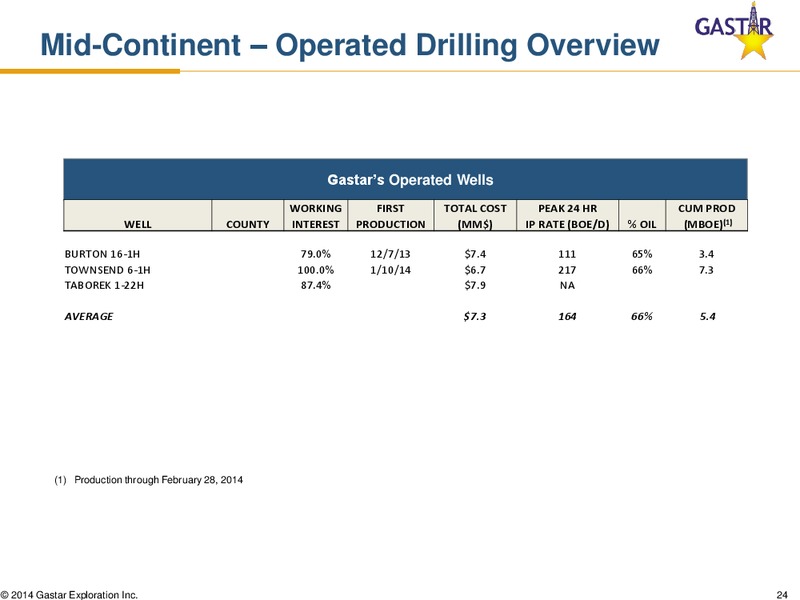The image size is (800, 600).
Task: Select the 'BURTON 16-1H' well name
Action: [103, 254]
